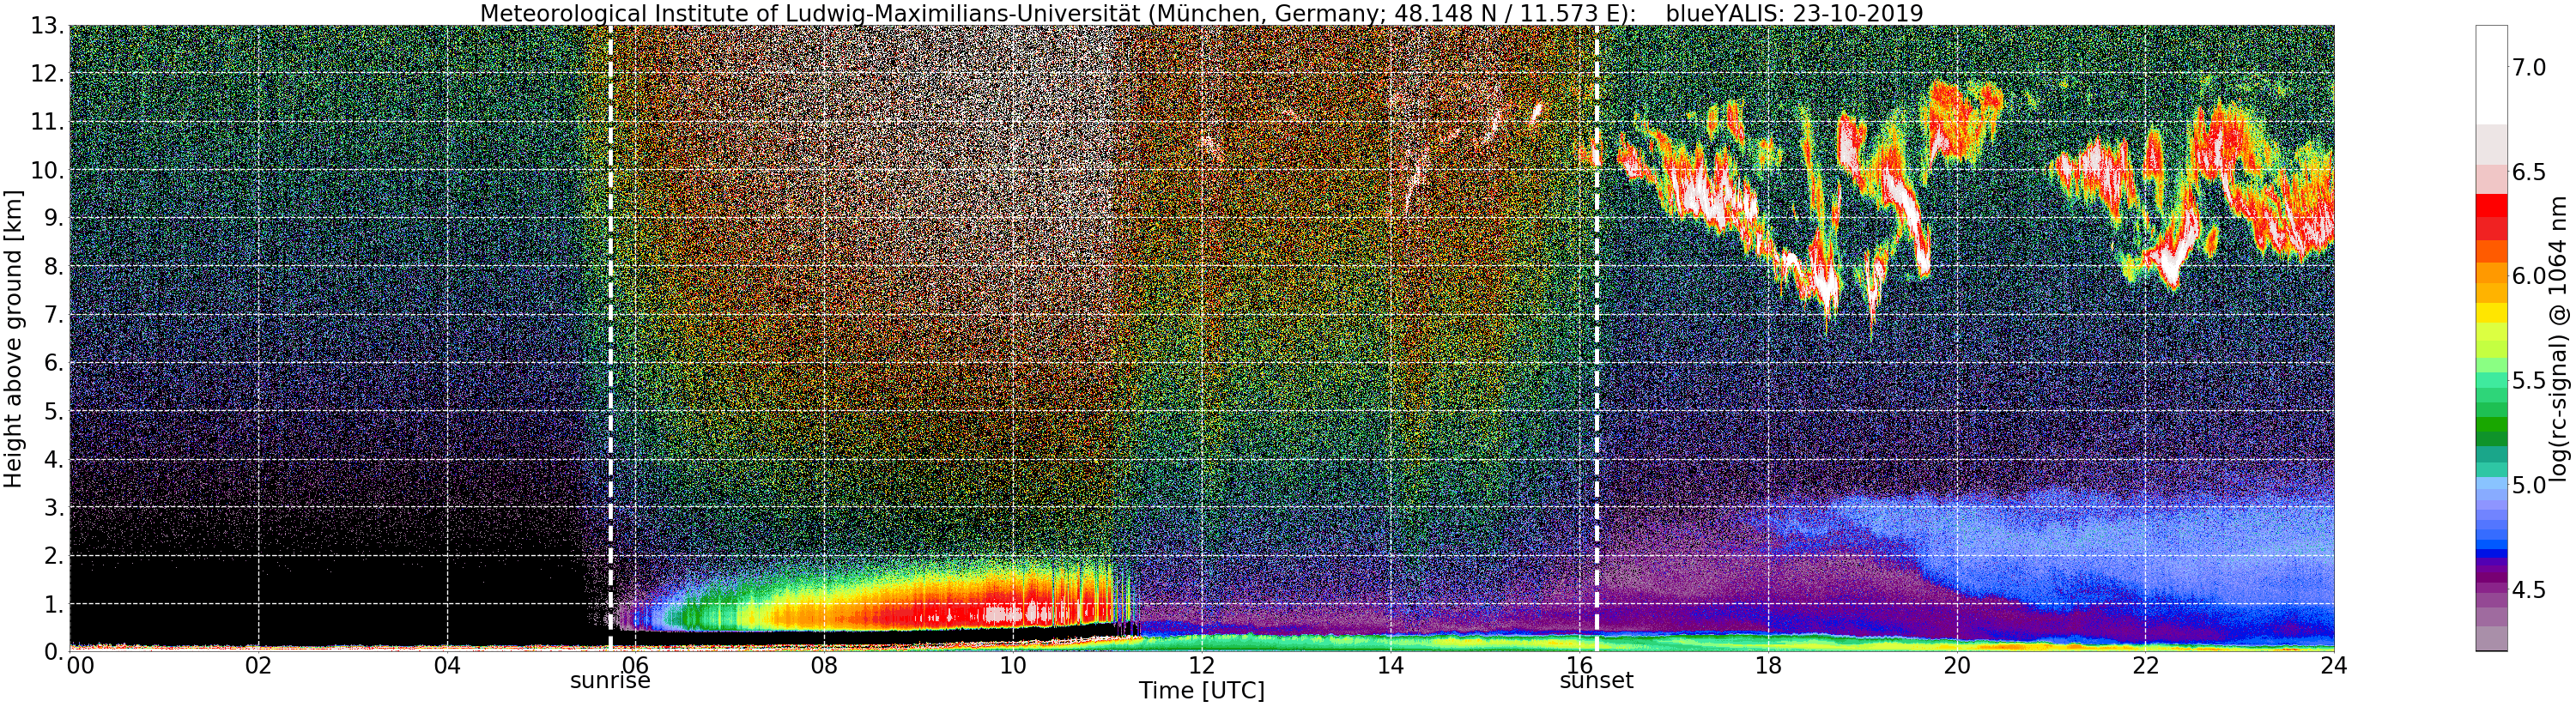Image resolution: width=2576 pixels, height=707 pixels.
Task: Click the '06' time tick label
Action: click(635, 665)
